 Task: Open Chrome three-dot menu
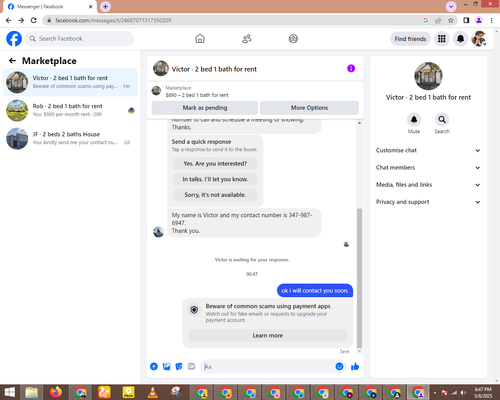click(x=491, y=20)
